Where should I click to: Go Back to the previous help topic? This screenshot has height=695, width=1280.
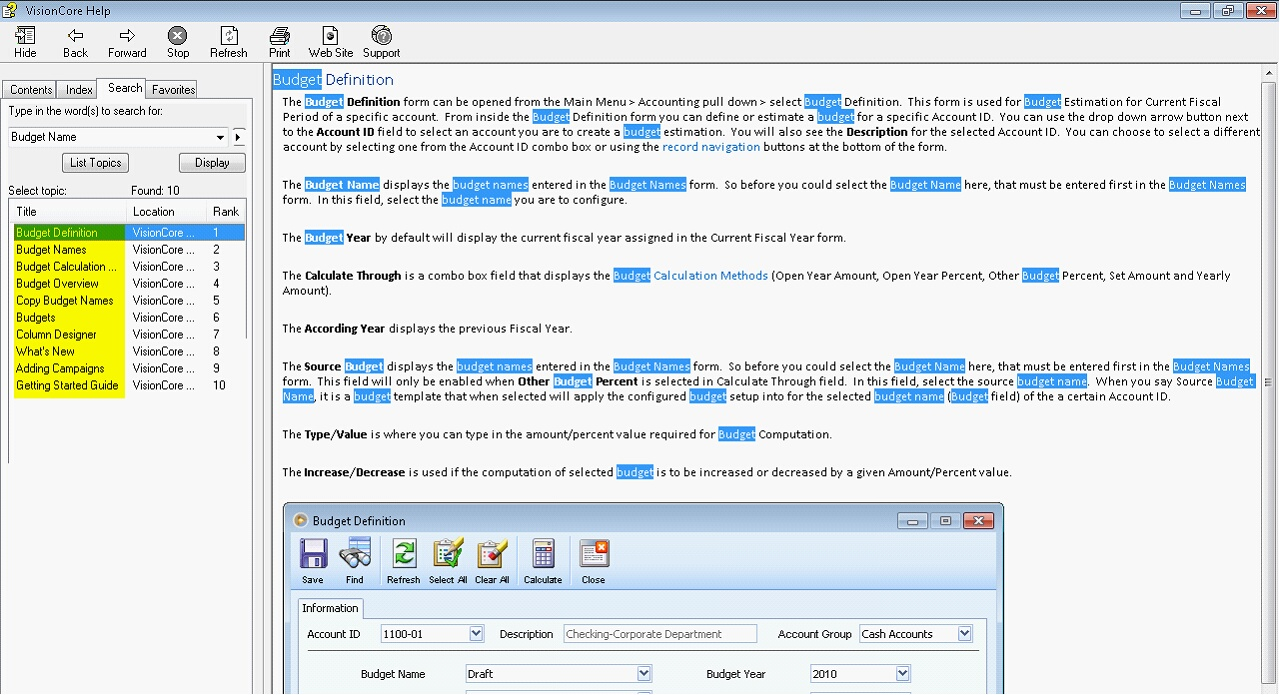point(75,42)
